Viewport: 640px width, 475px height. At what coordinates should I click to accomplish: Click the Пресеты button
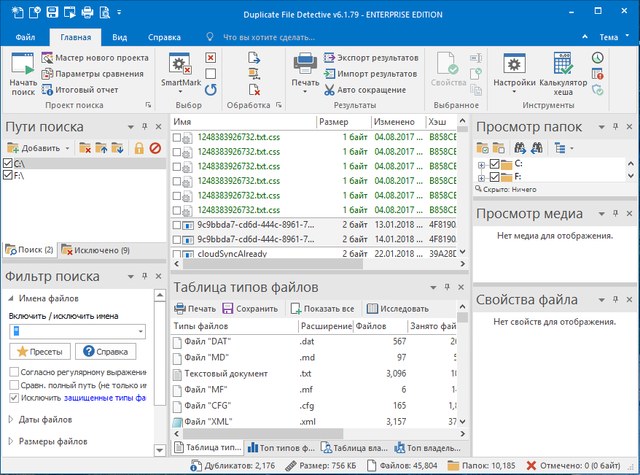(x=38, y=351)
